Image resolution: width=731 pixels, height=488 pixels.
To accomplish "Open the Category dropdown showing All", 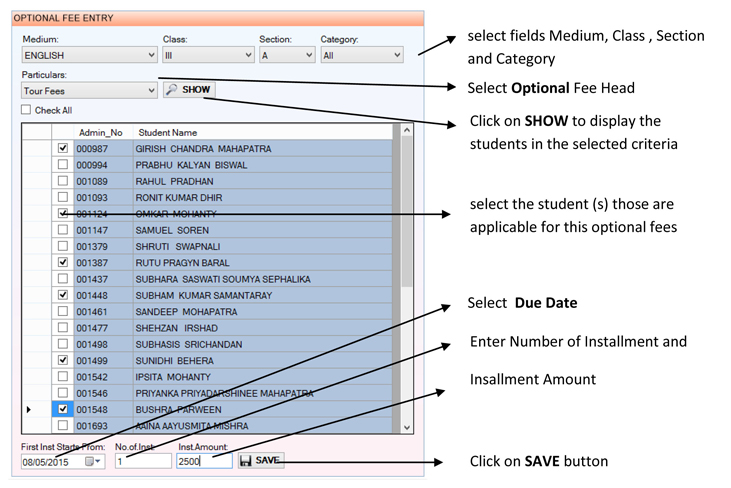I will click(x=362, y=55).
